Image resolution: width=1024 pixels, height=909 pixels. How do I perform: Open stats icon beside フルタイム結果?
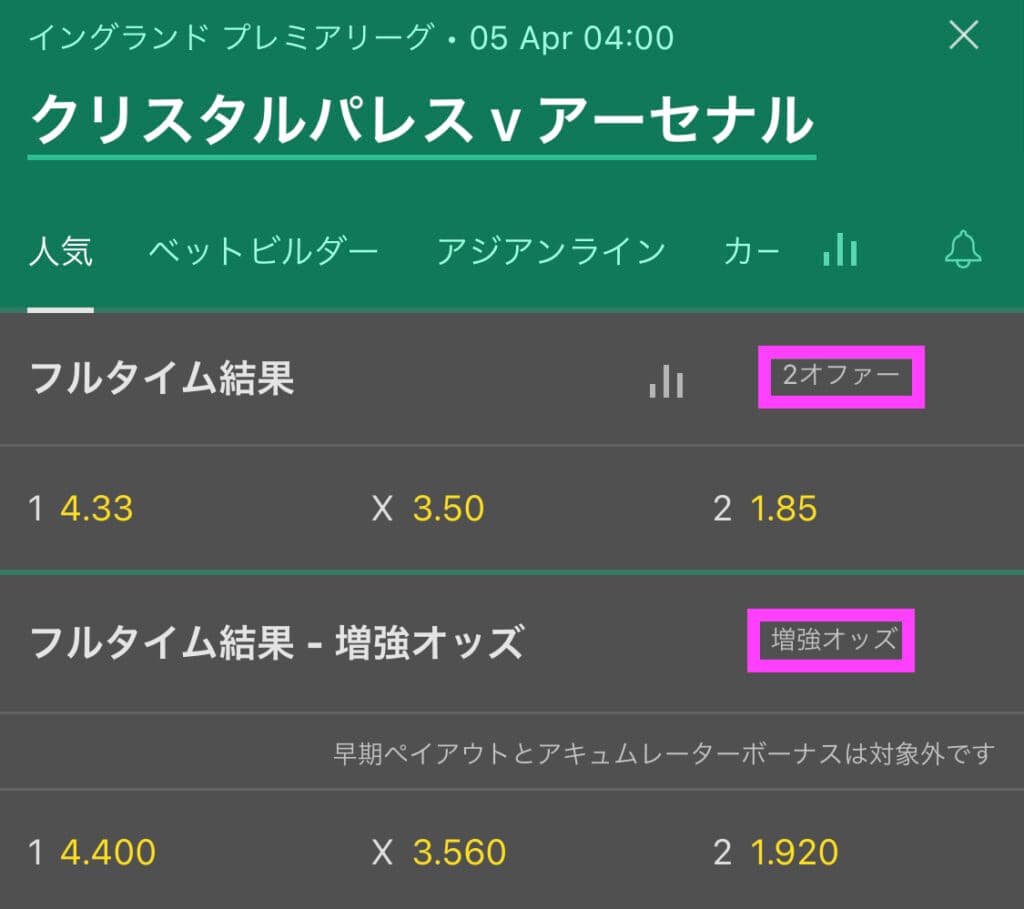(x=667, y=381)
